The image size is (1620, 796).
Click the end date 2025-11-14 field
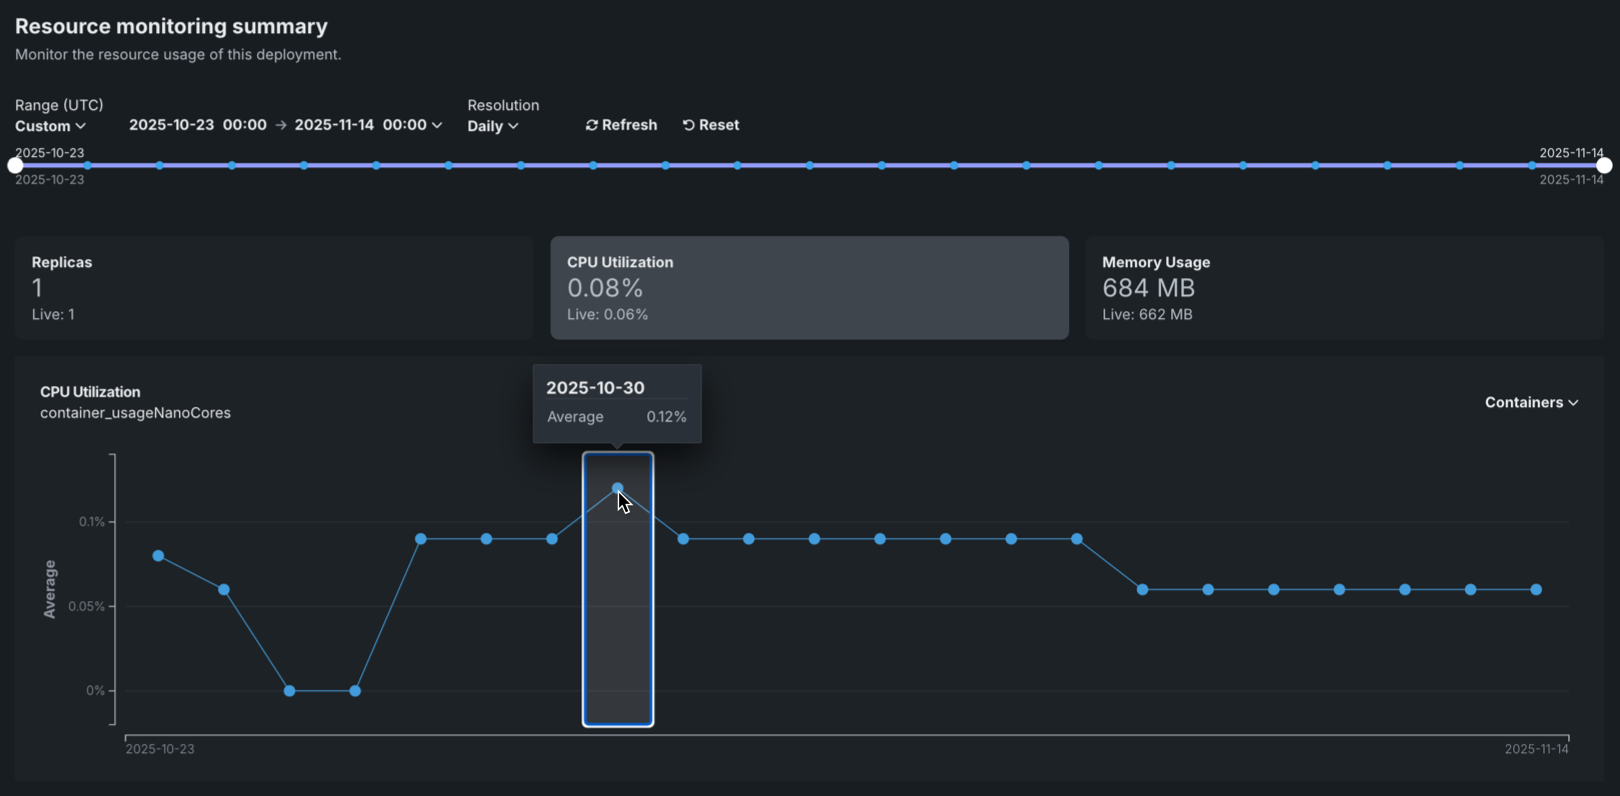(334, 125)
